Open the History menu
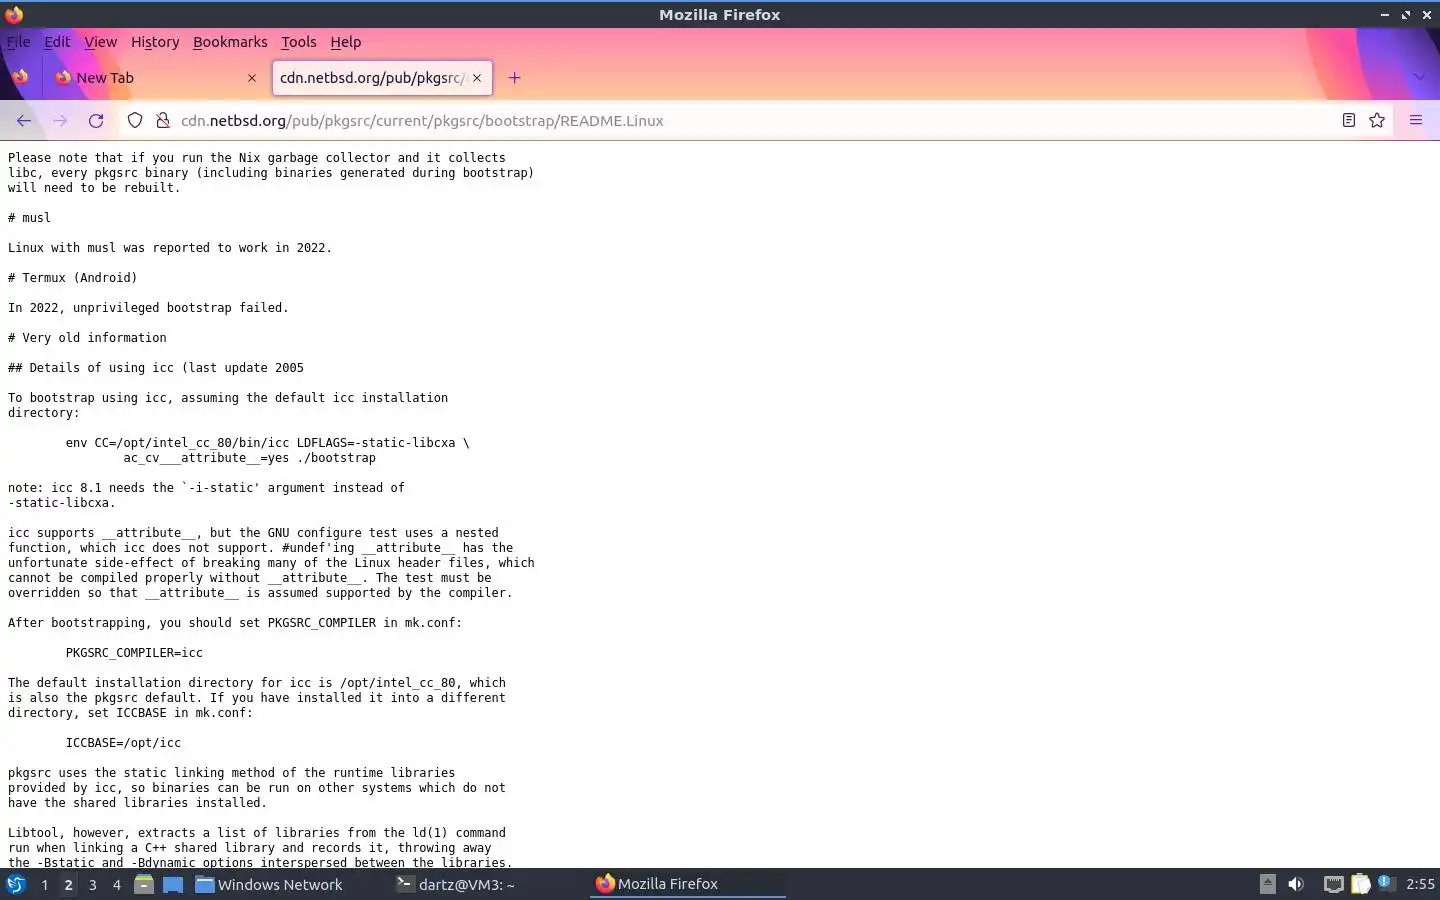 pyautogui.click(x=155, y=42)
